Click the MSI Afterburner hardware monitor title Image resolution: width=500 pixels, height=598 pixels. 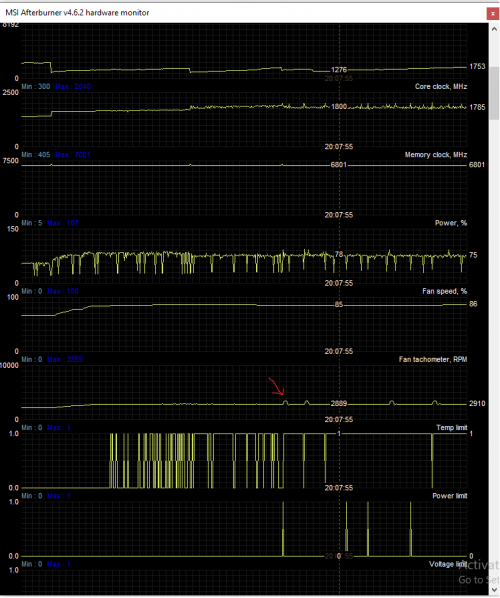coord(77,13)
